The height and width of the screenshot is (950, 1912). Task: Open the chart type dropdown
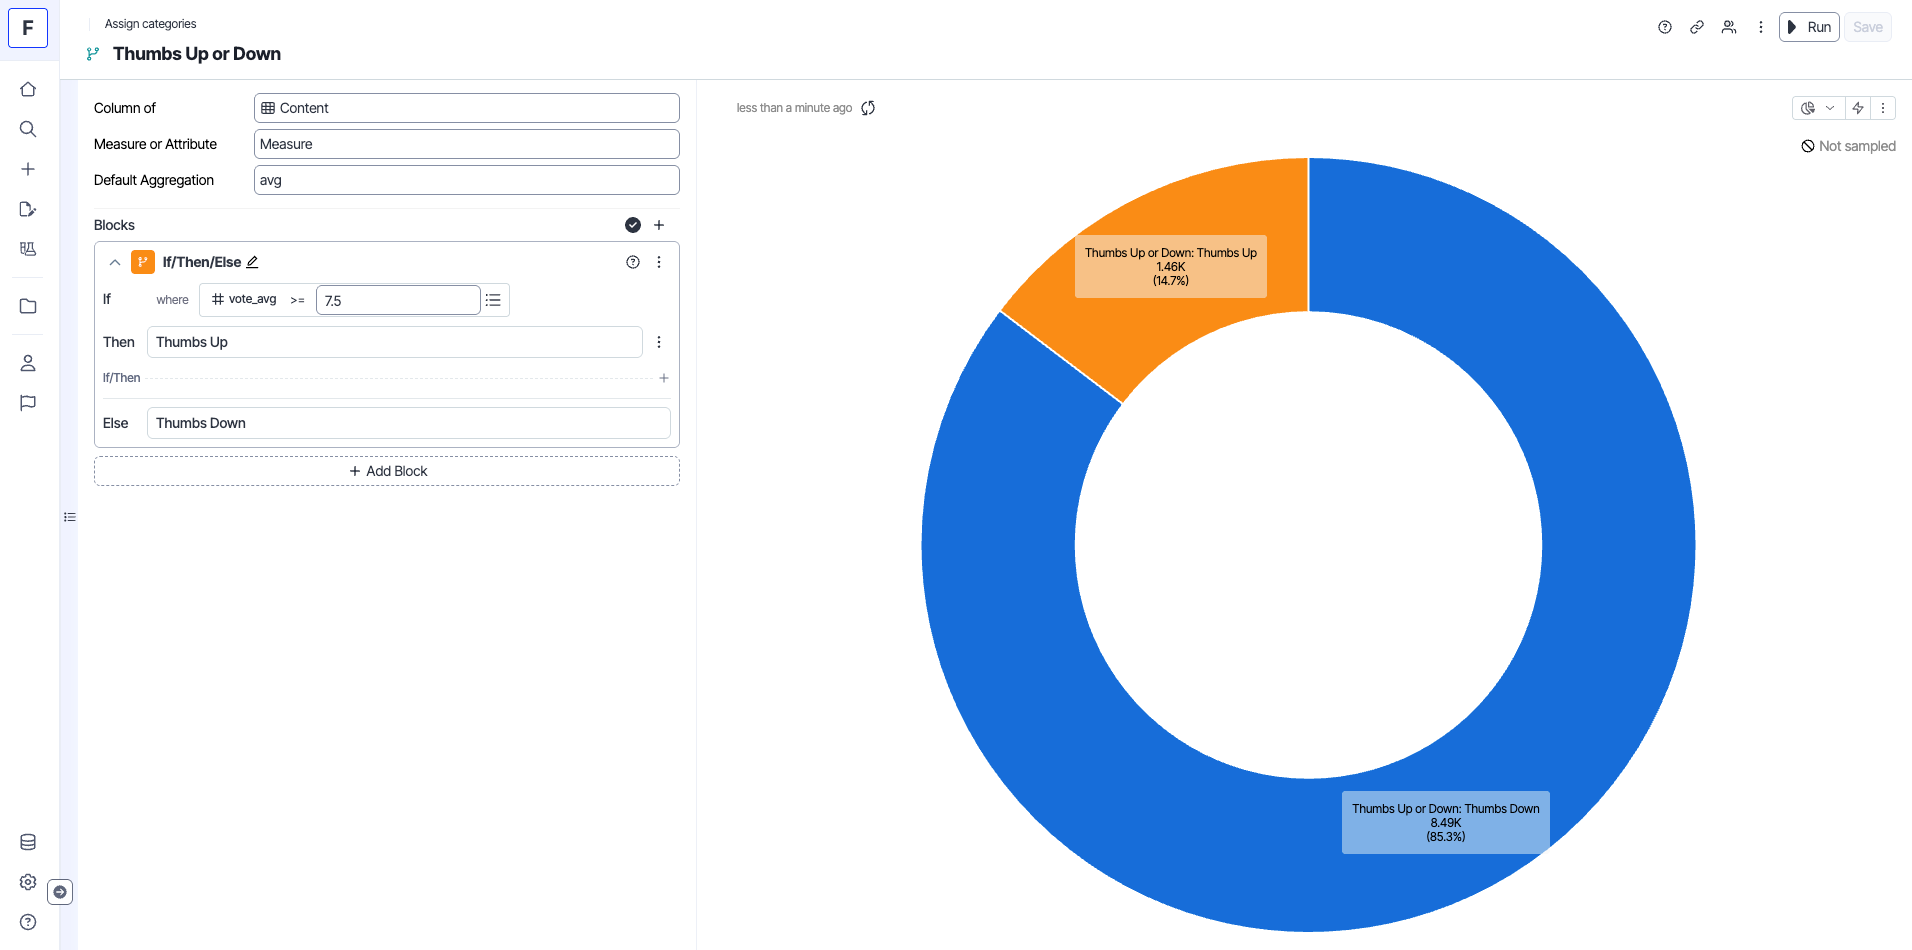[x=1818, y=108]
